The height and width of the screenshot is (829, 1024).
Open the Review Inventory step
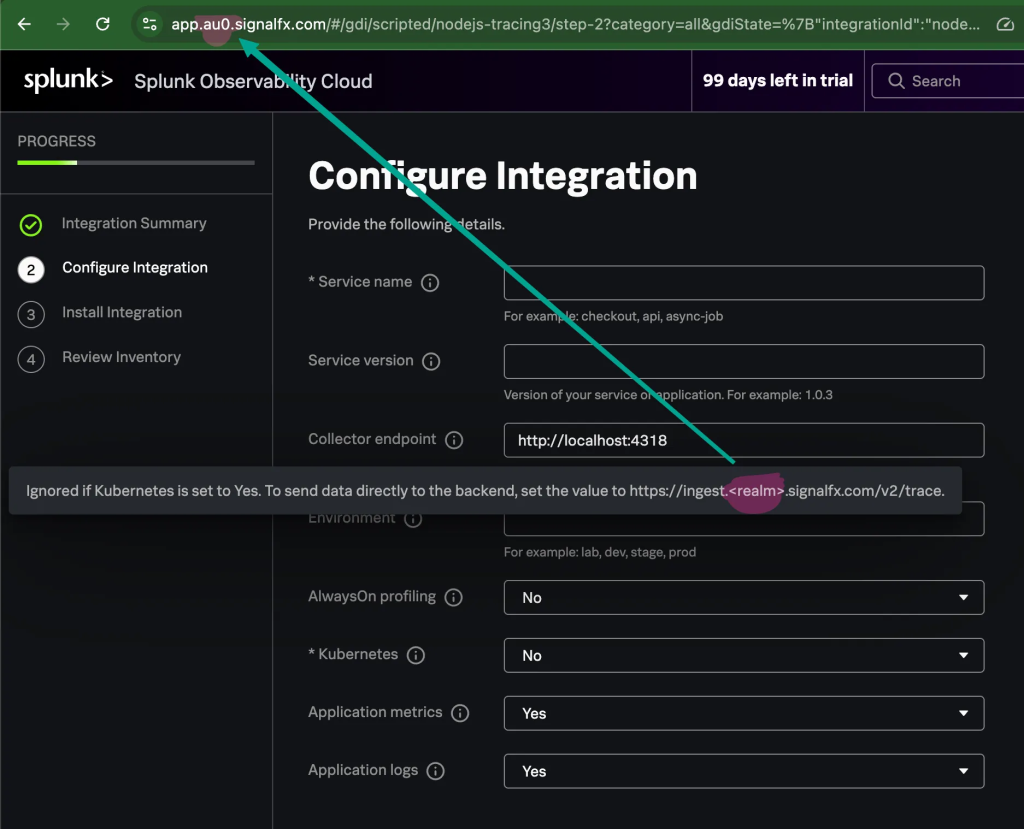pyautogui.click(x=121, y=357)
